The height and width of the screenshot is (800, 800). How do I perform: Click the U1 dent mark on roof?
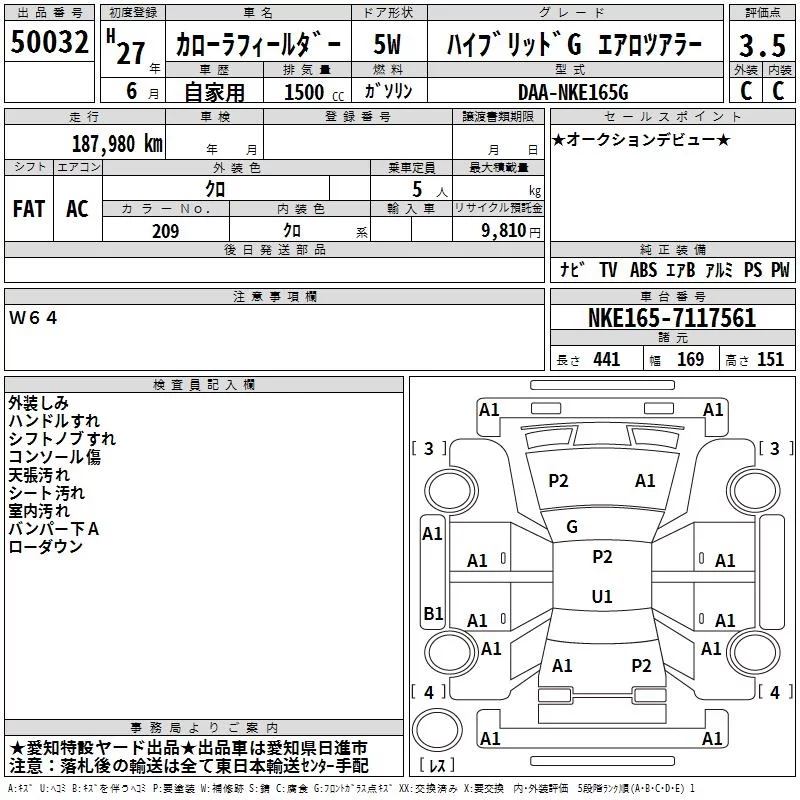(x=602, y=596)
